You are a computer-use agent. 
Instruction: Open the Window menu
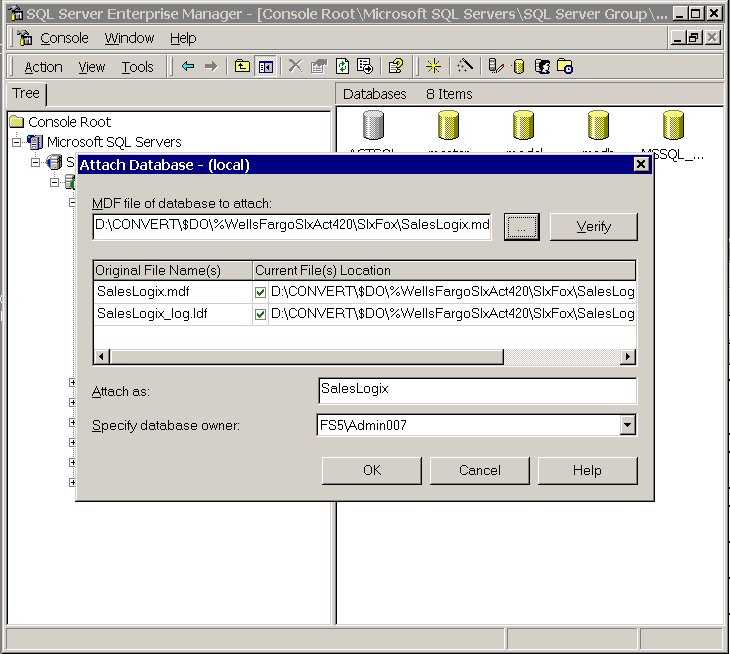(129, 38)
